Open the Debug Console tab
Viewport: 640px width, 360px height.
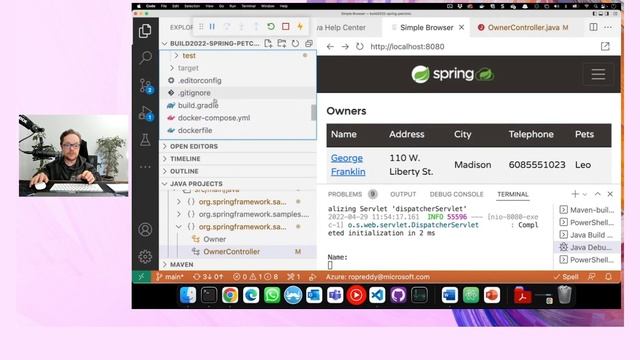[x=456, y=194]
